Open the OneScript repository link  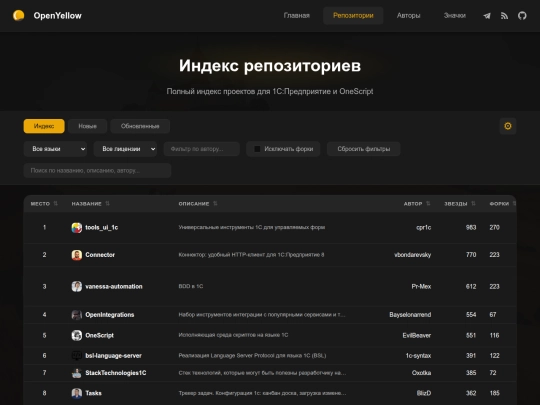pyautogui.click(x=99, y=335)
